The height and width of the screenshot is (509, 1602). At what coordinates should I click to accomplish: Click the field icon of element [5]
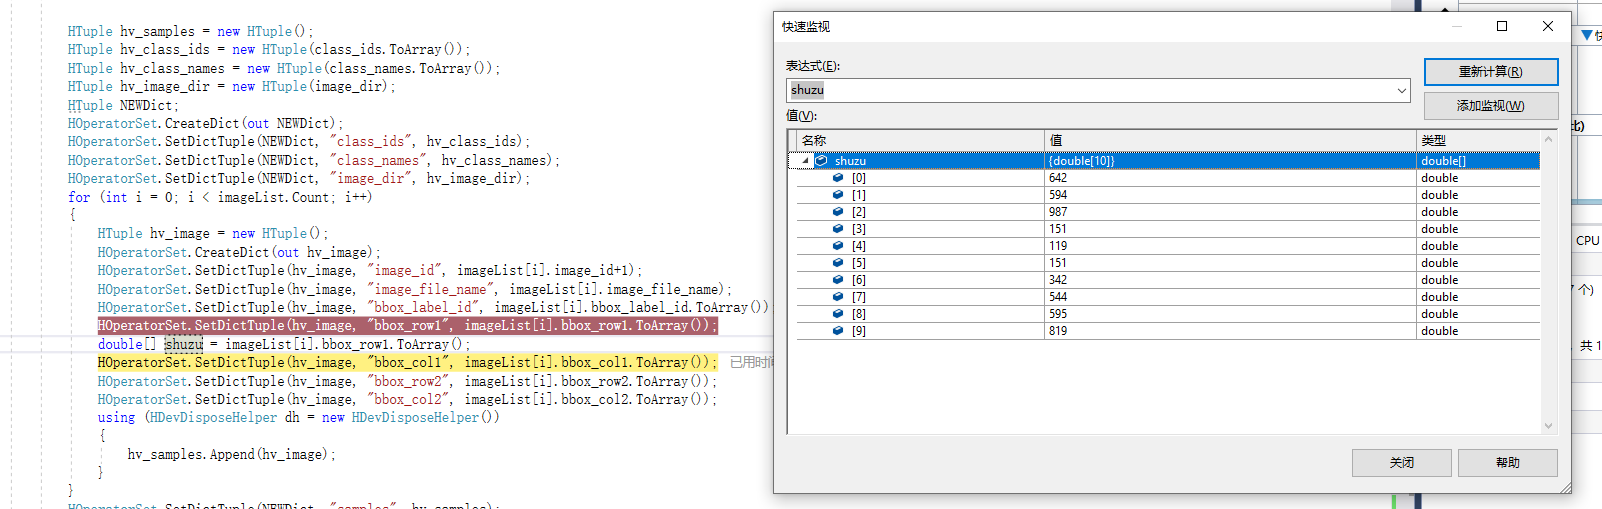pos(838,263)
